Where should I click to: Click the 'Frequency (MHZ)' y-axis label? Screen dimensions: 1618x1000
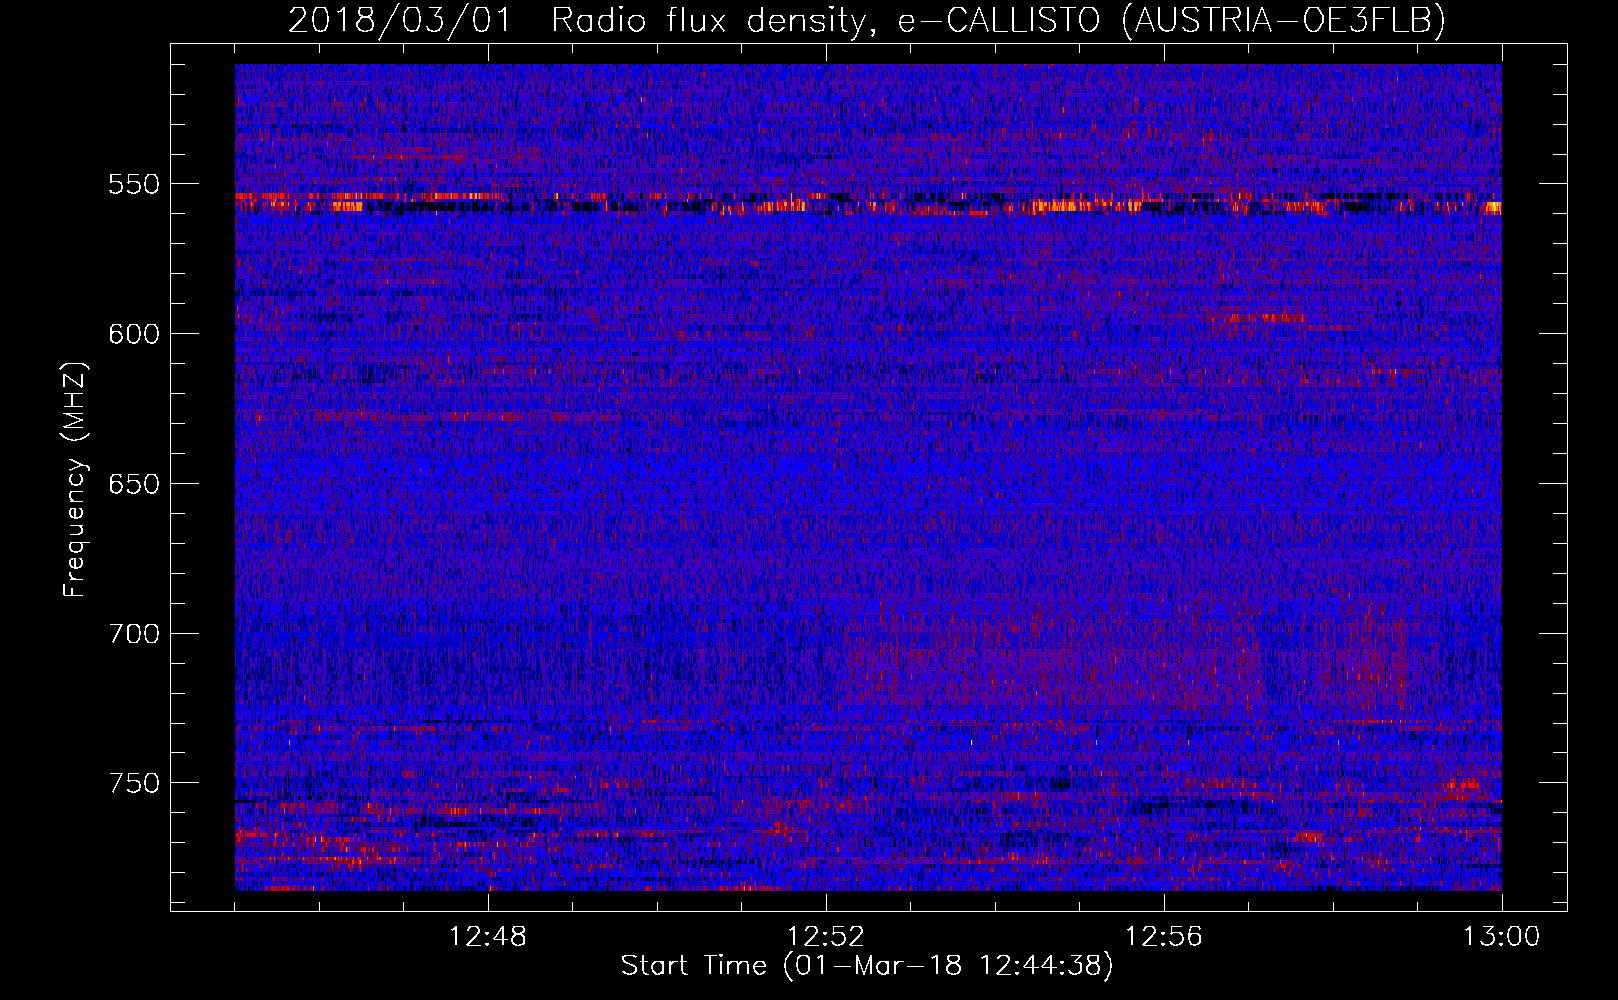tap(75, 479)
